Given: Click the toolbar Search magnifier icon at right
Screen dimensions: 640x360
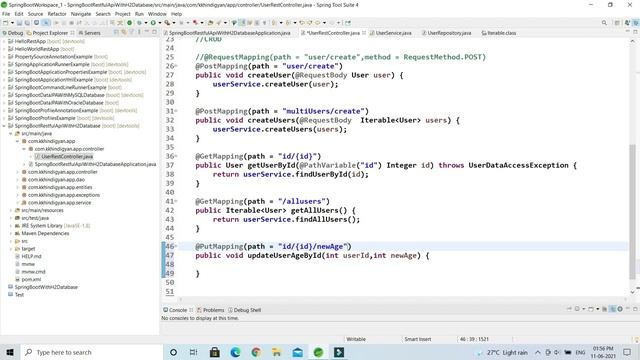Looking at the screenshot, I should 604,23.
